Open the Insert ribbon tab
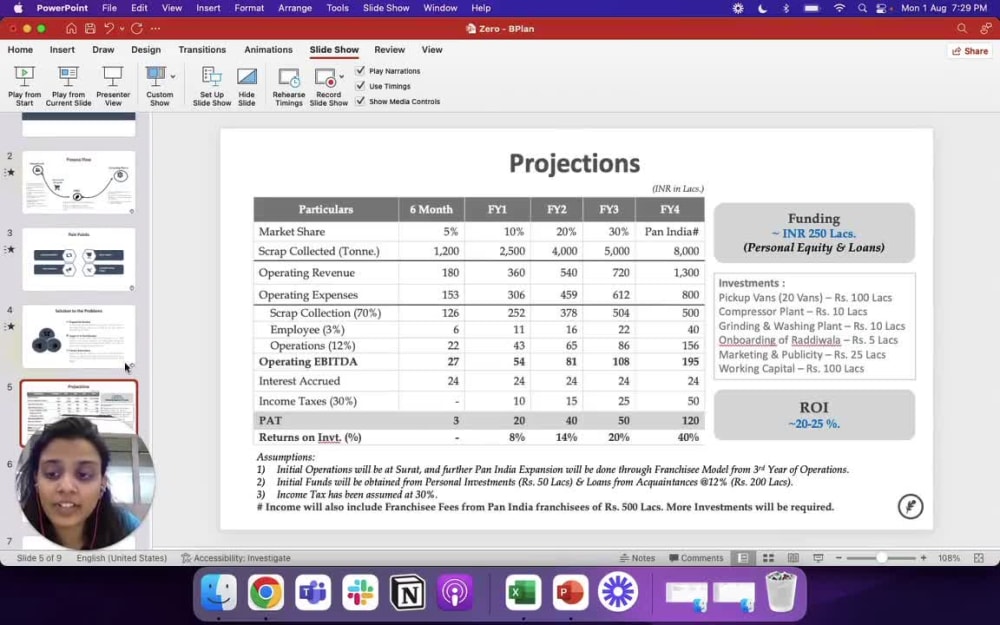This screenshot has height=625, width=1000. [x=62, y=50]
